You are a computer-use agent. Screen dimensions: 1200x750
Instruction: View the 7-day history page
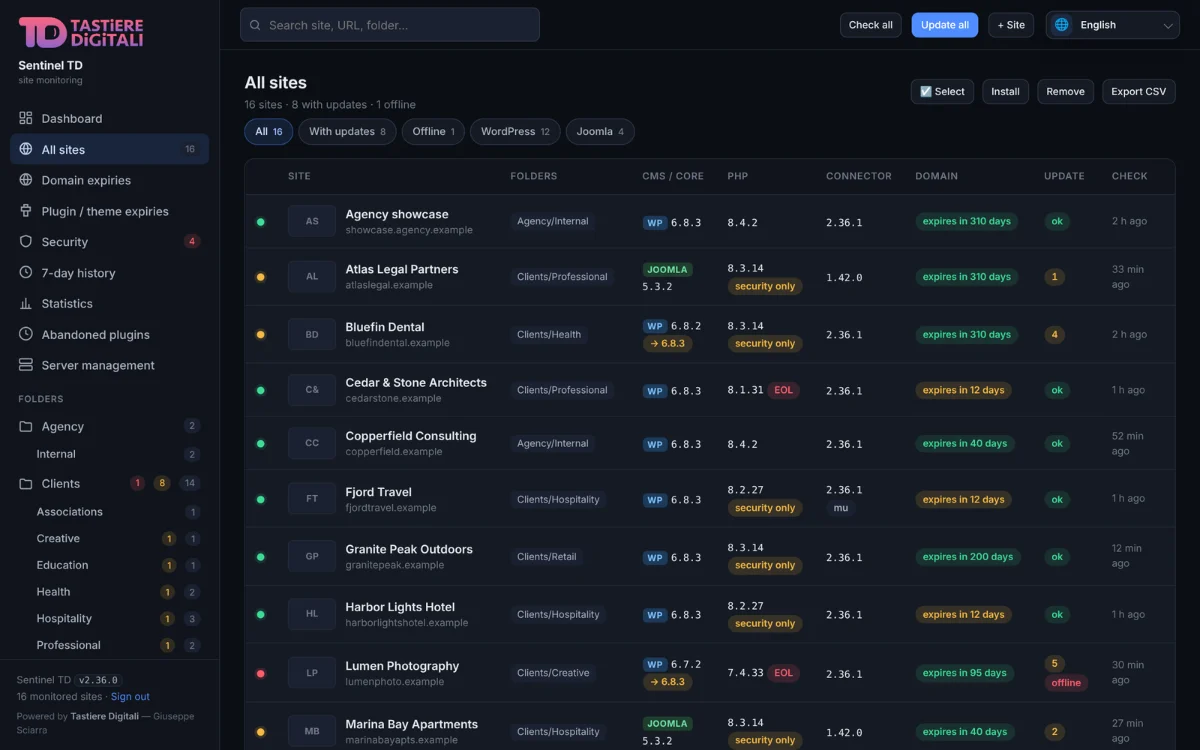[x=109, y=273]
